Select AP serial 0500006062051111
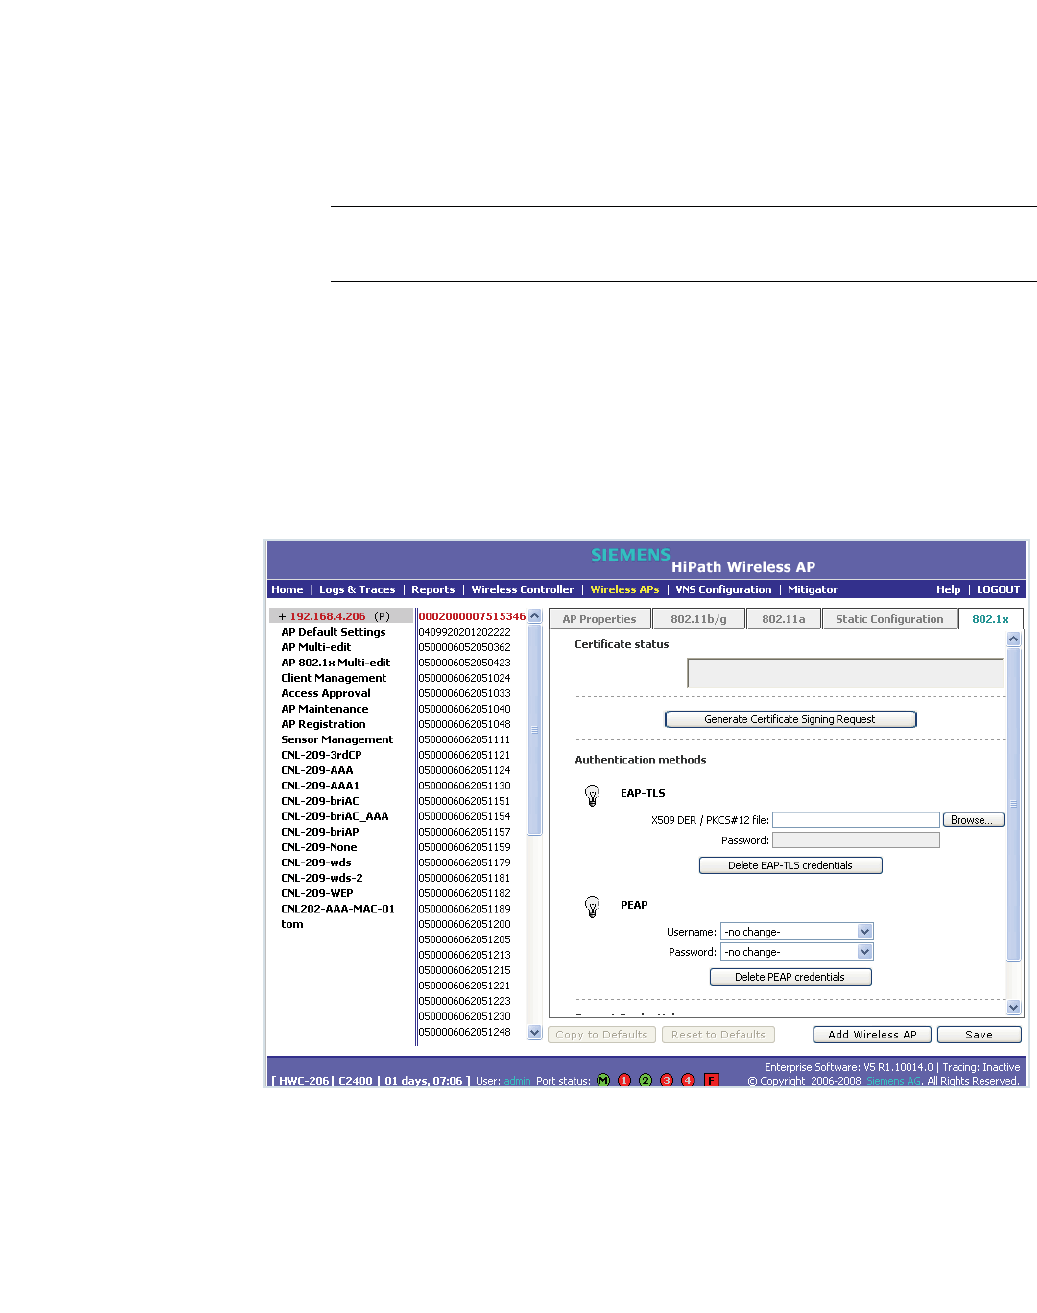Screen dimensions: 1037x1313 (x=464, y=740)
